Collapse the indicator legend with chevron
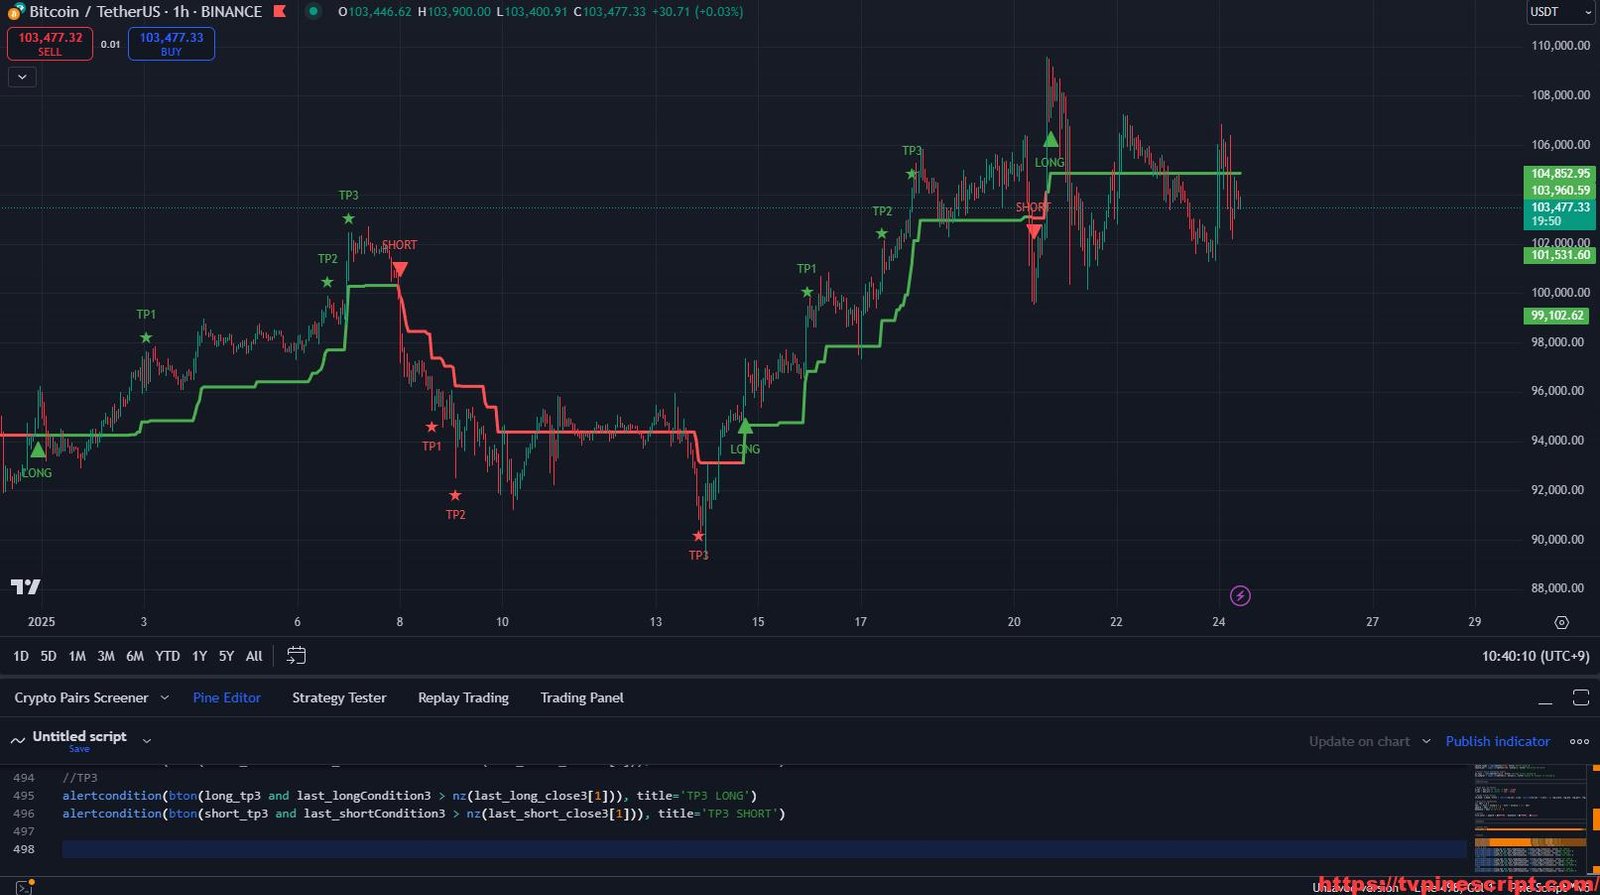The width and height of the screenshot is (1600, 895). point(22,77)
